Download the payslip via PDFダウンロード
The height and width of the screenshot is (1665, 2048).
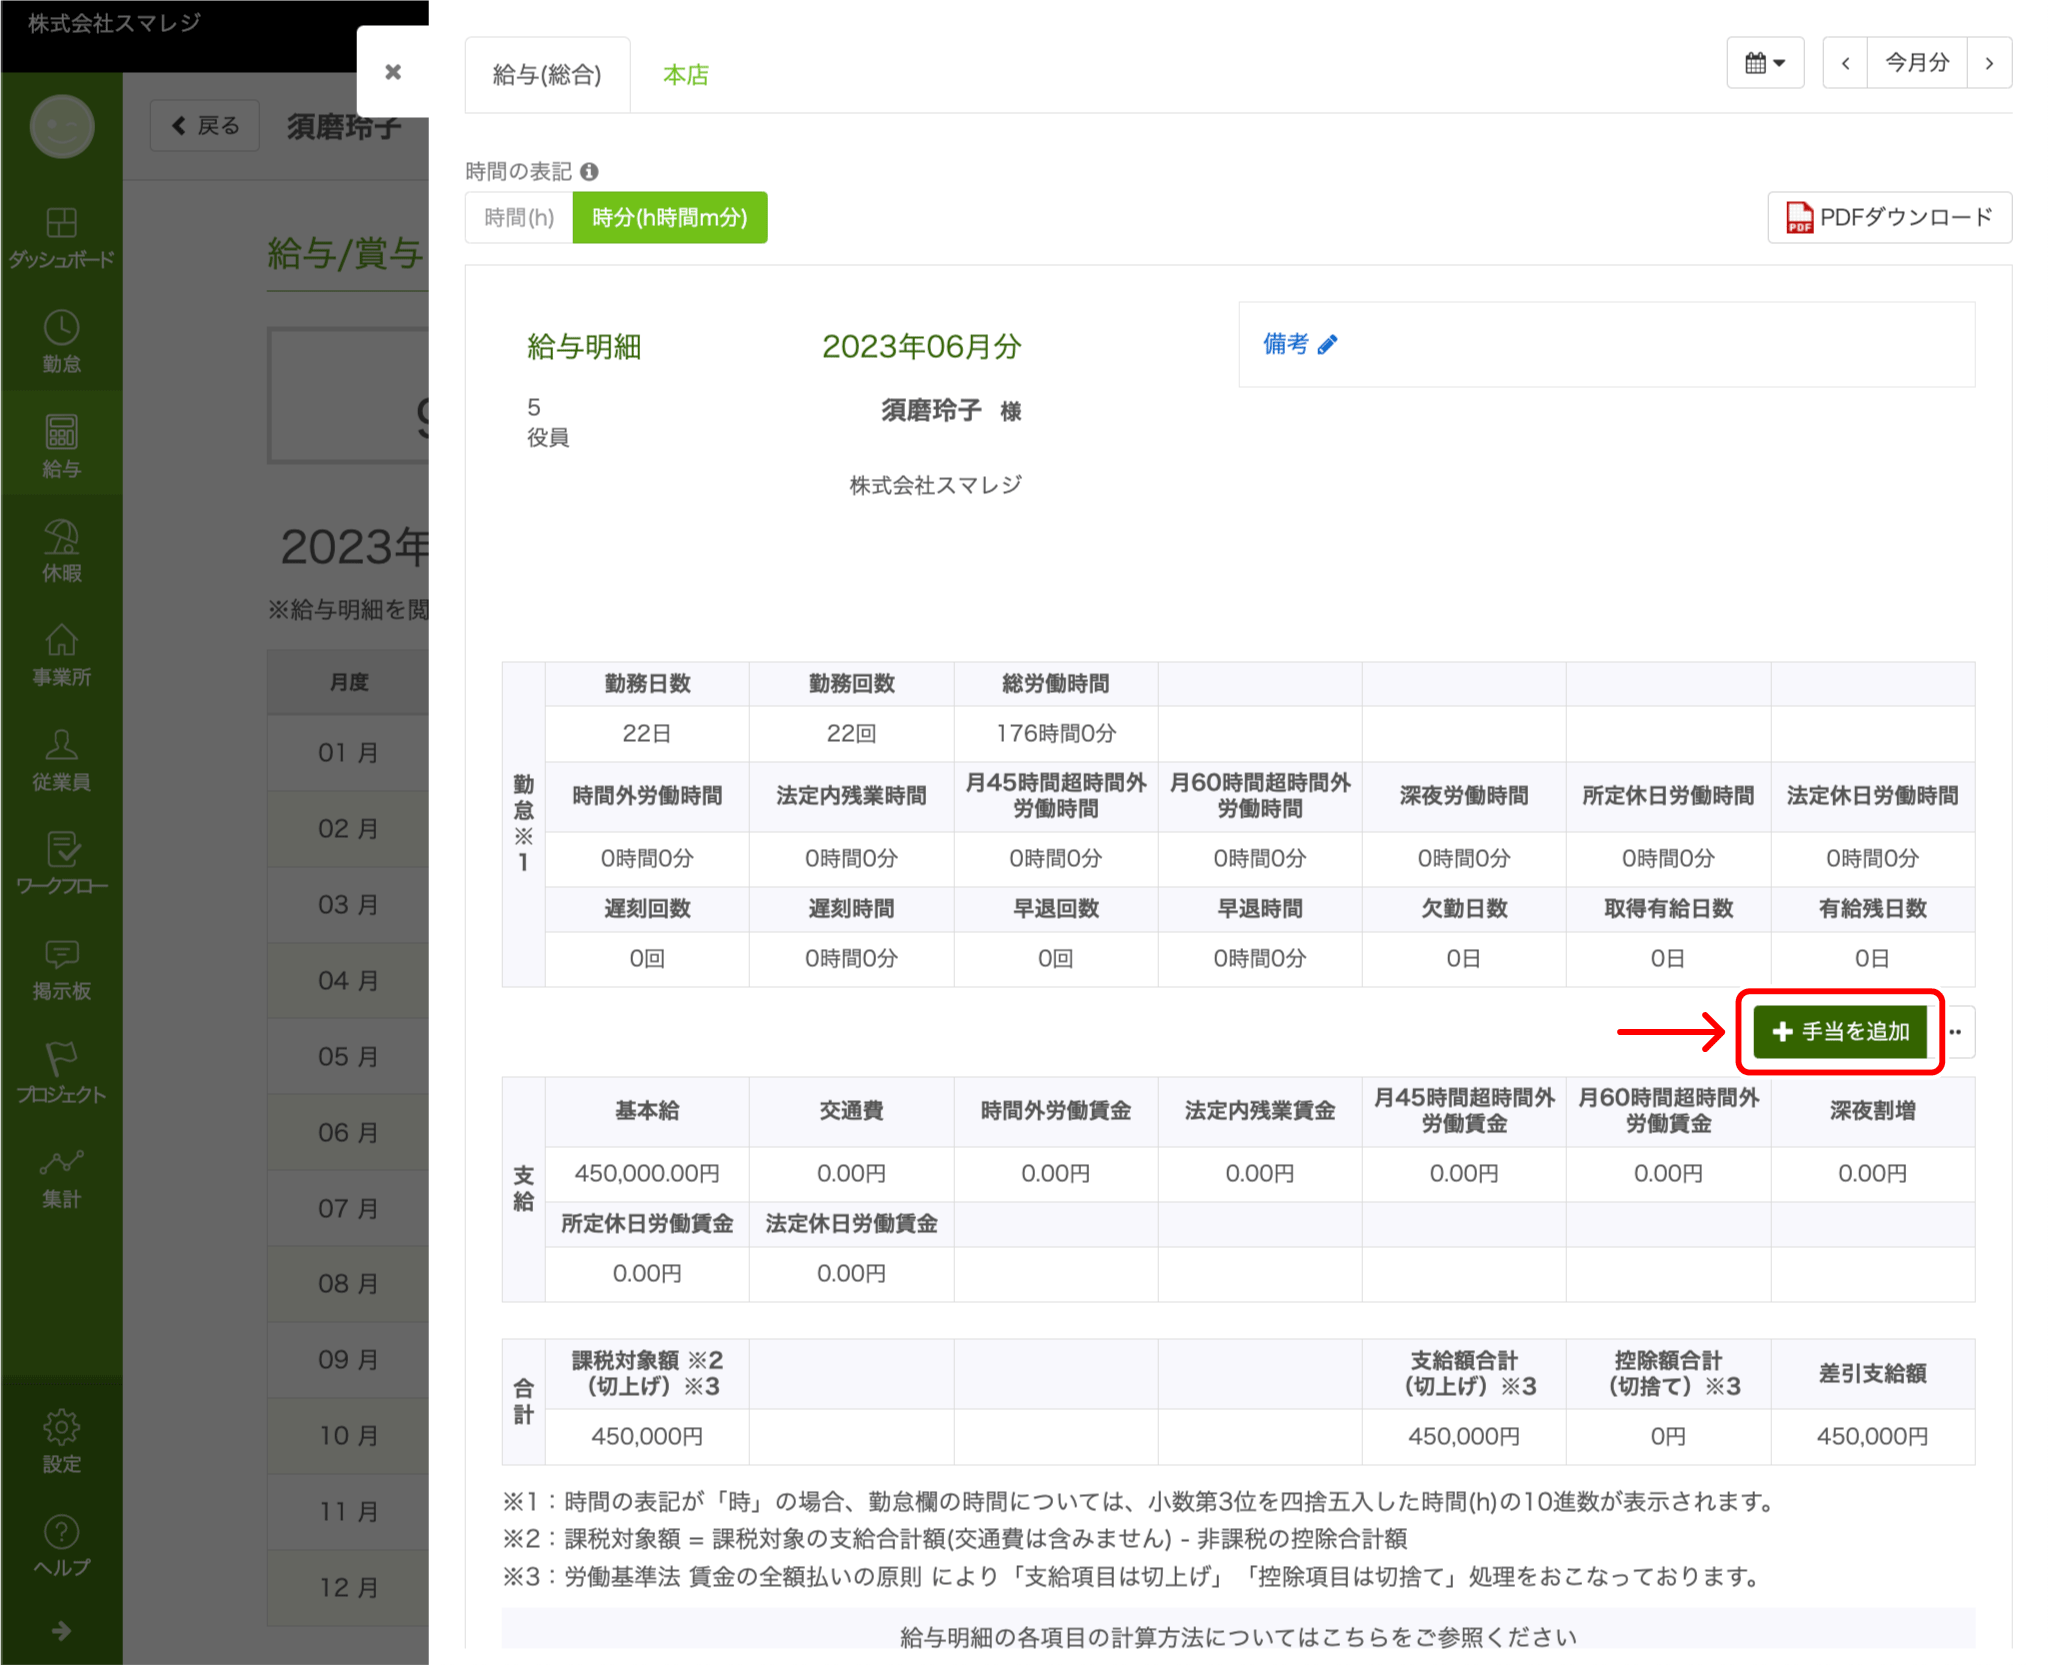pyautogui.click(x=1889, y=217)
